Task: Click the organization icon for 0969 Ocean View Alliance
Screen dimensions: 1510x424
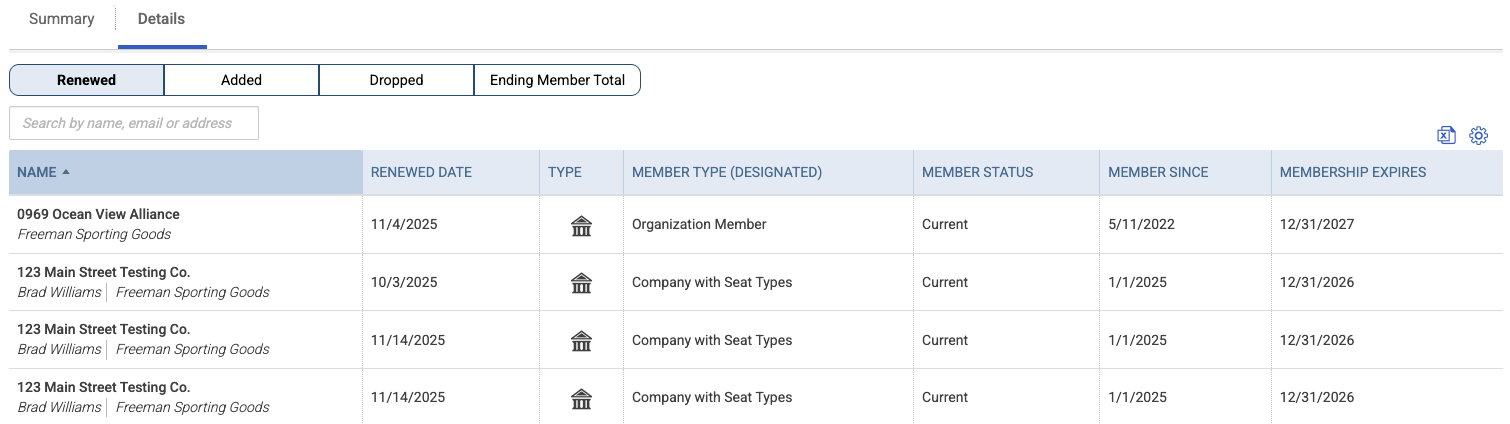Action: (x=581, y=226)
